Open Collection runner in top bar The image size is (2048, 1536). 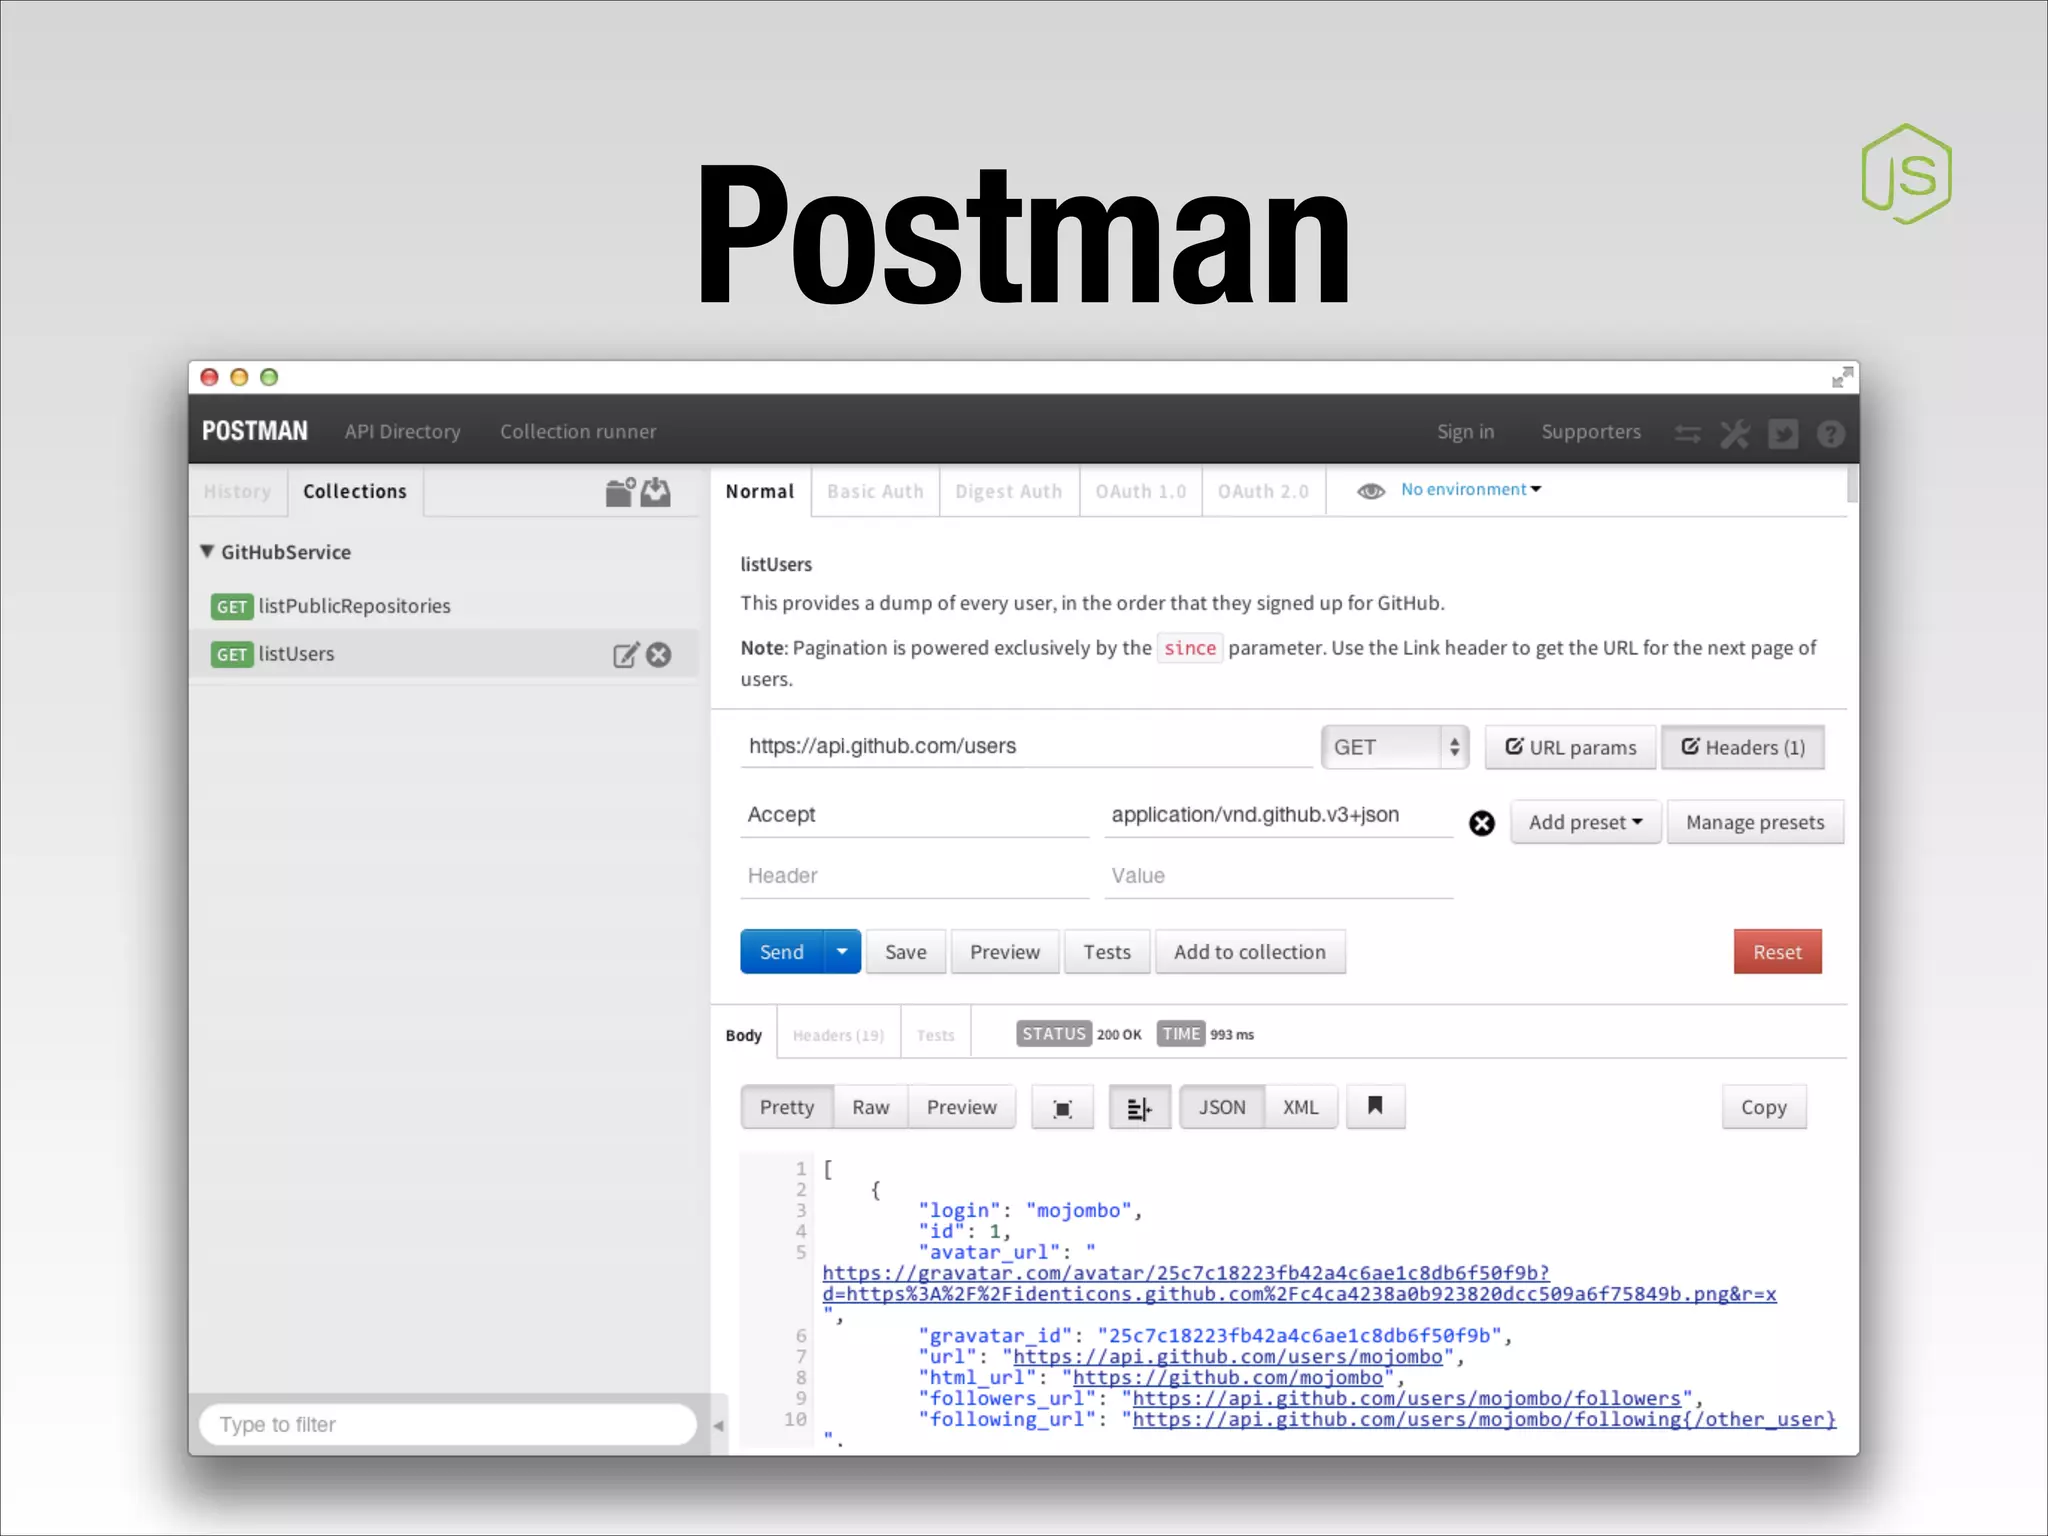pos(579,431)
